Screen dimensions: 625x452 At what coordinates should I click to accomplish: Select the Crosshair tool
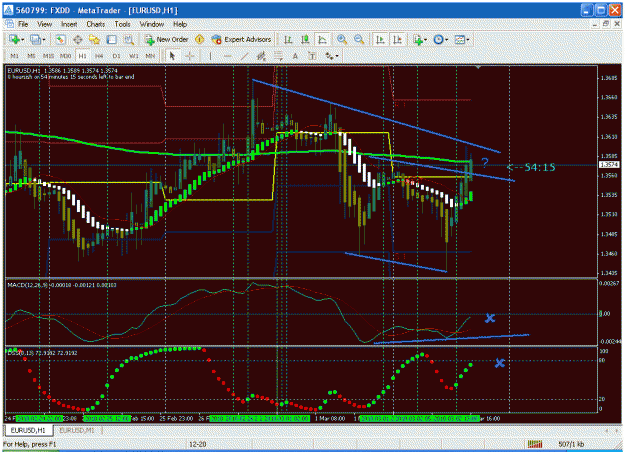coord(190,56)
